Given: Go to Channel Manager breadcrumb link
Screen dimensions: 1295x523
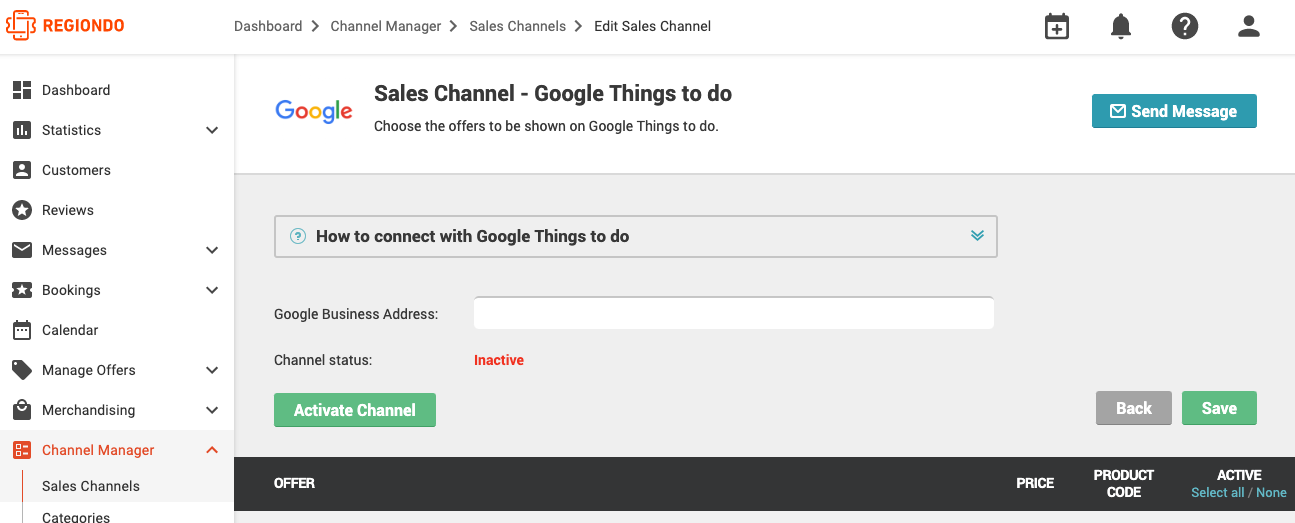Looking at the screenshot, I should [x=386, y=26].
